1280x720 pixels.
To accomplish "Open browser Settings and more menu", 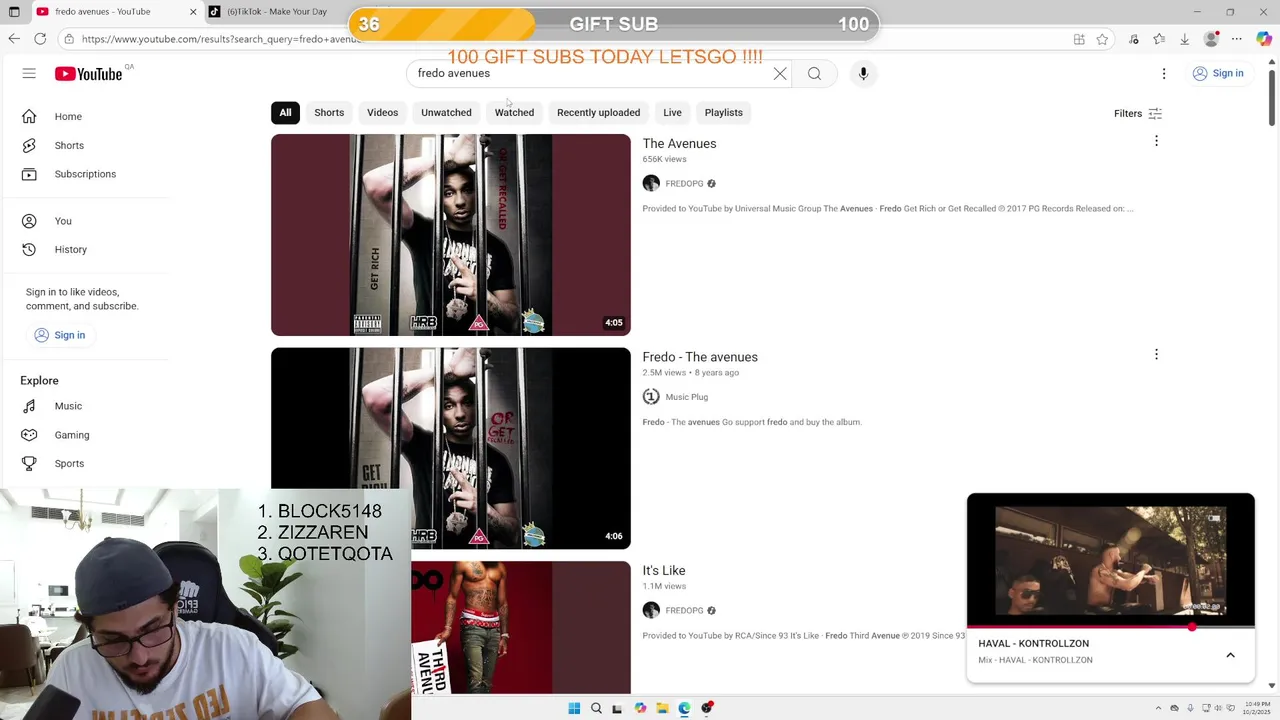I will 1237,39.
